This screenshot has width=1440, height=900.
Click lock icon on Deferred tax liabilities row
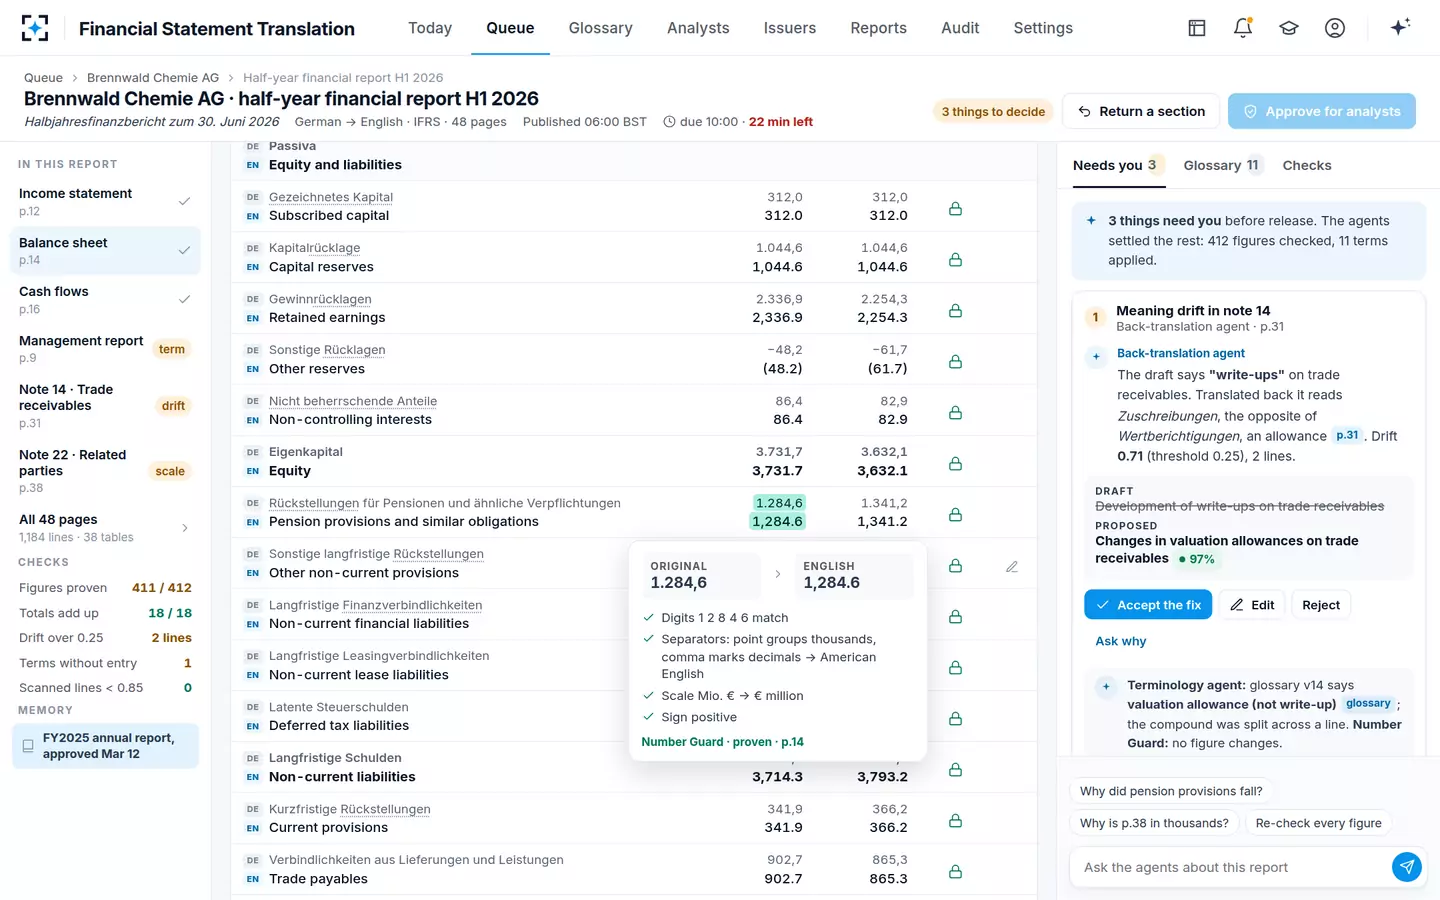(955, 718)
